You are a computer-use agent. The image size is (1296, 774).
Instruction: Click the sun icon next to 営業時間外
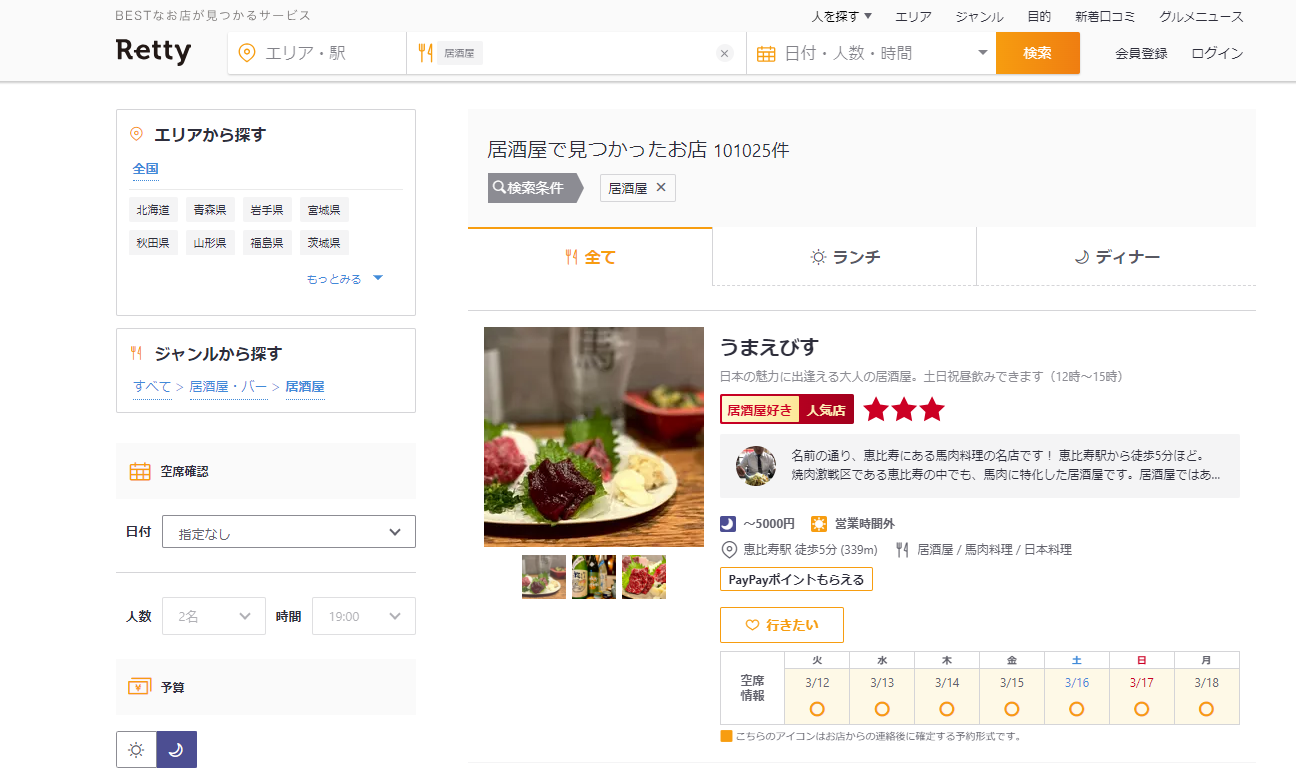pos(819,523)
